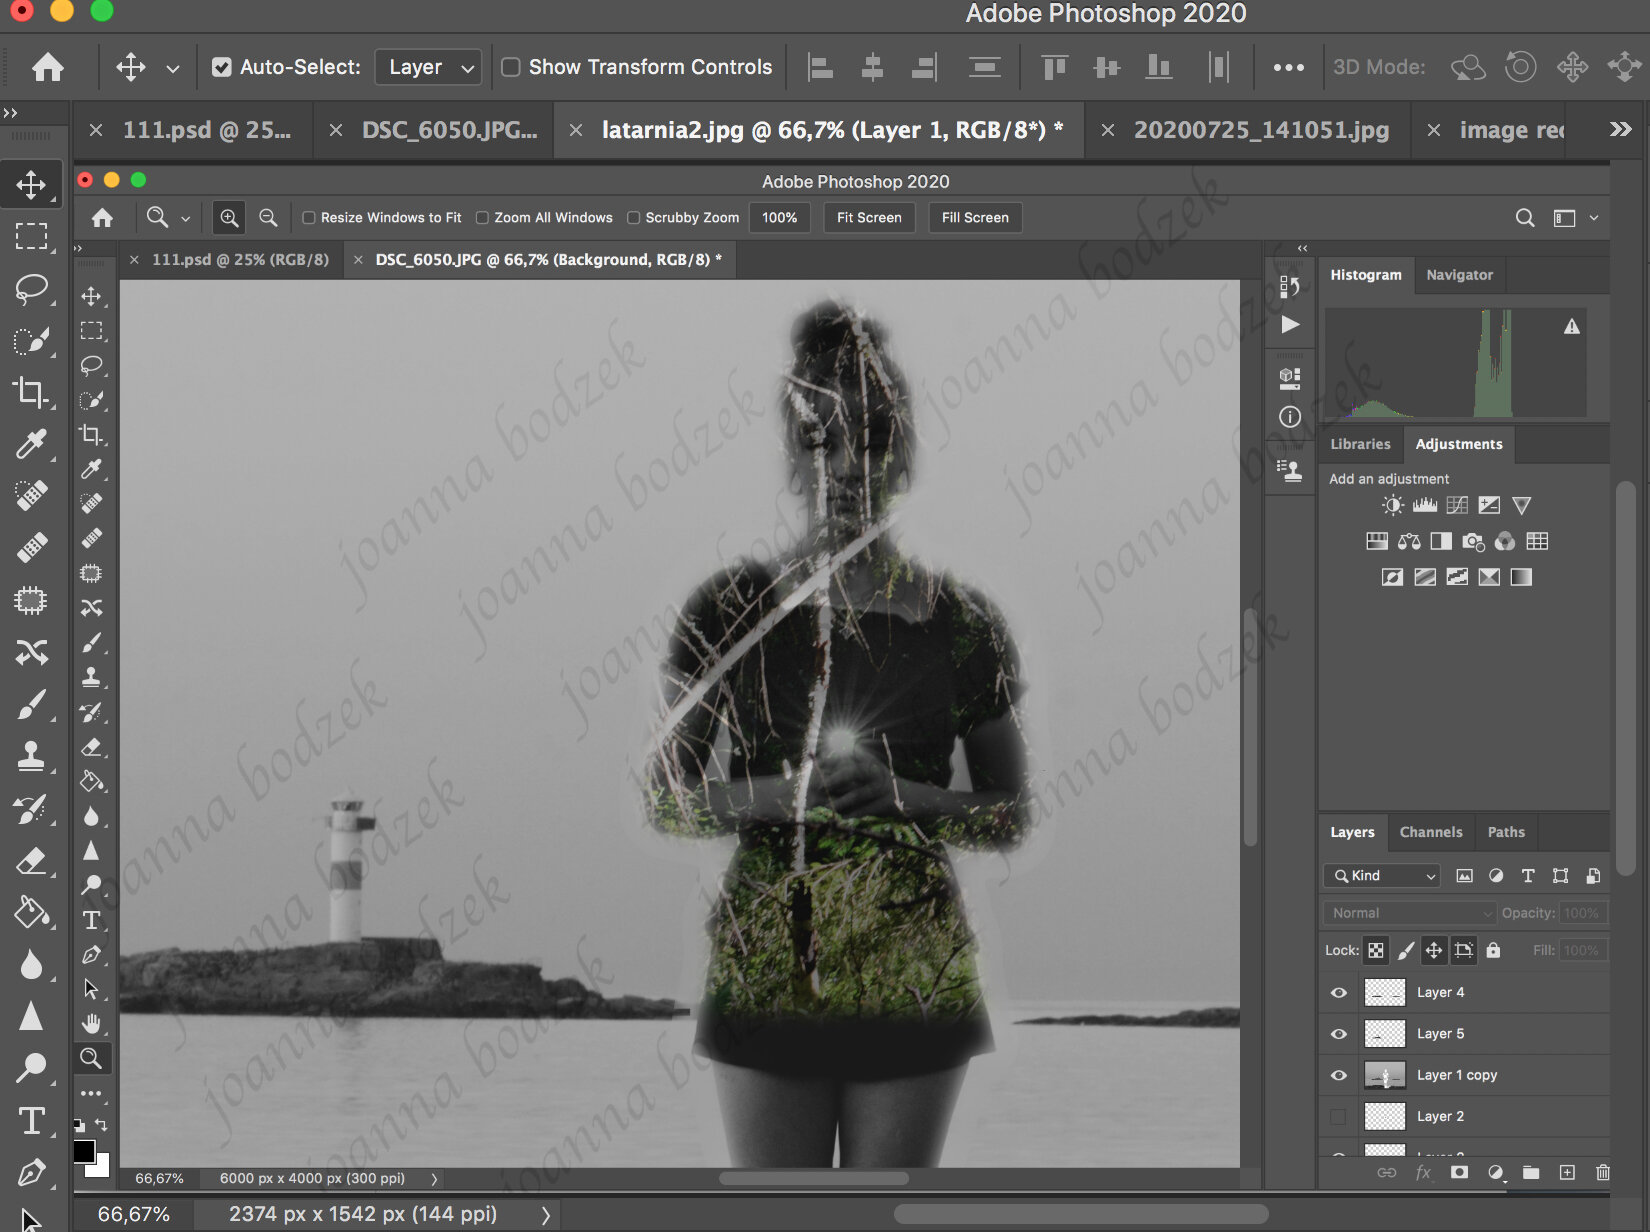Open the Actions panel play icon
Viewport: 1650px width, 1232px height.
1290,325
